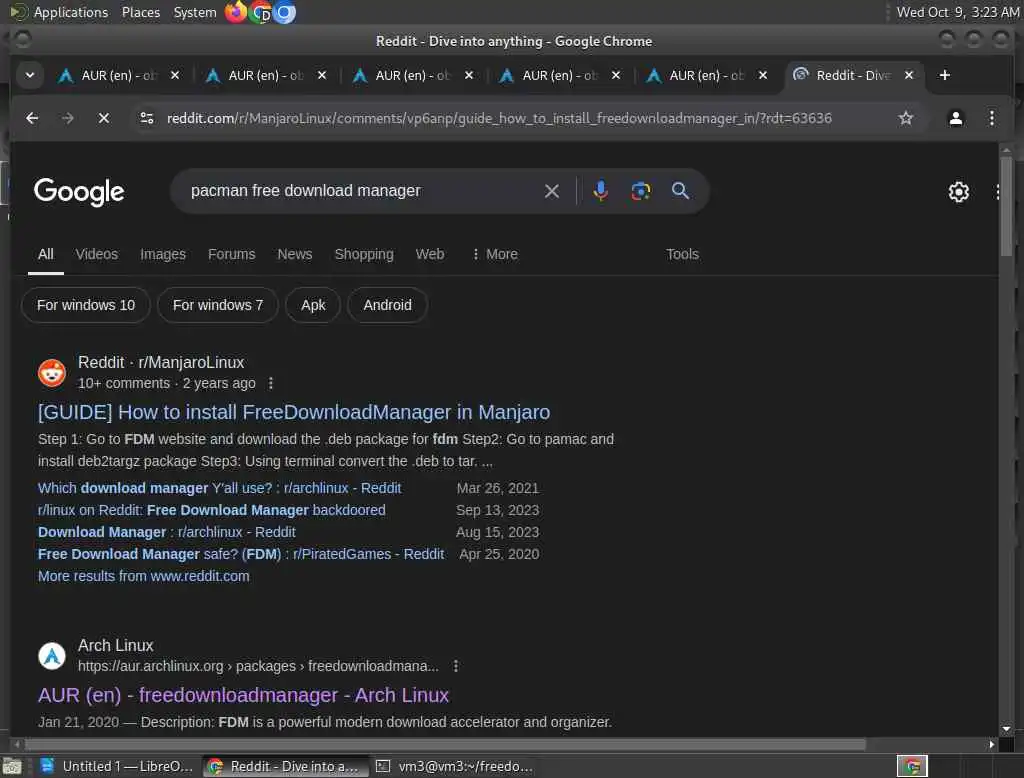Image resolution: width=1024 pixels, height=778 pixels.
Task: Close the first AUR tab
Action: [x=174, y=75]
